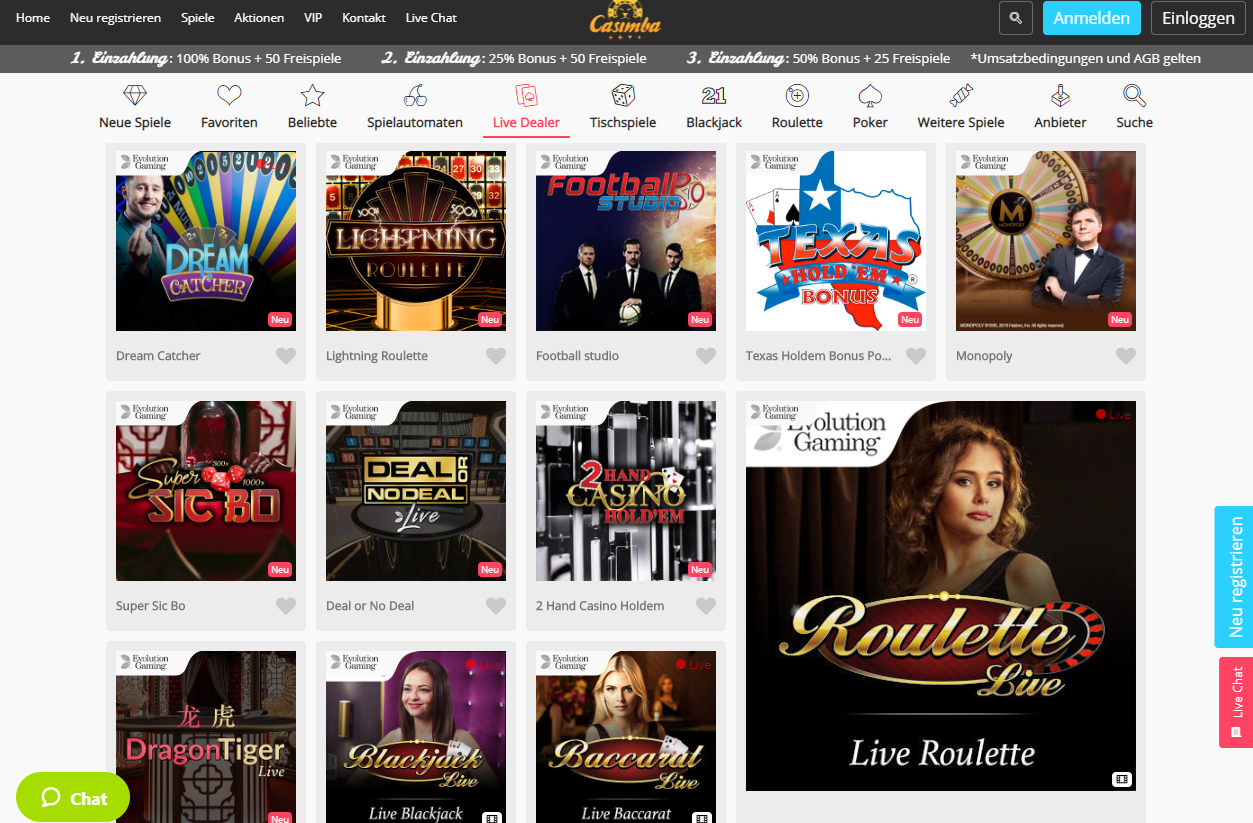The image size is (1253, 823).
Task: Click the 2. Einzahlung bonus text
Action: [514, 58]
